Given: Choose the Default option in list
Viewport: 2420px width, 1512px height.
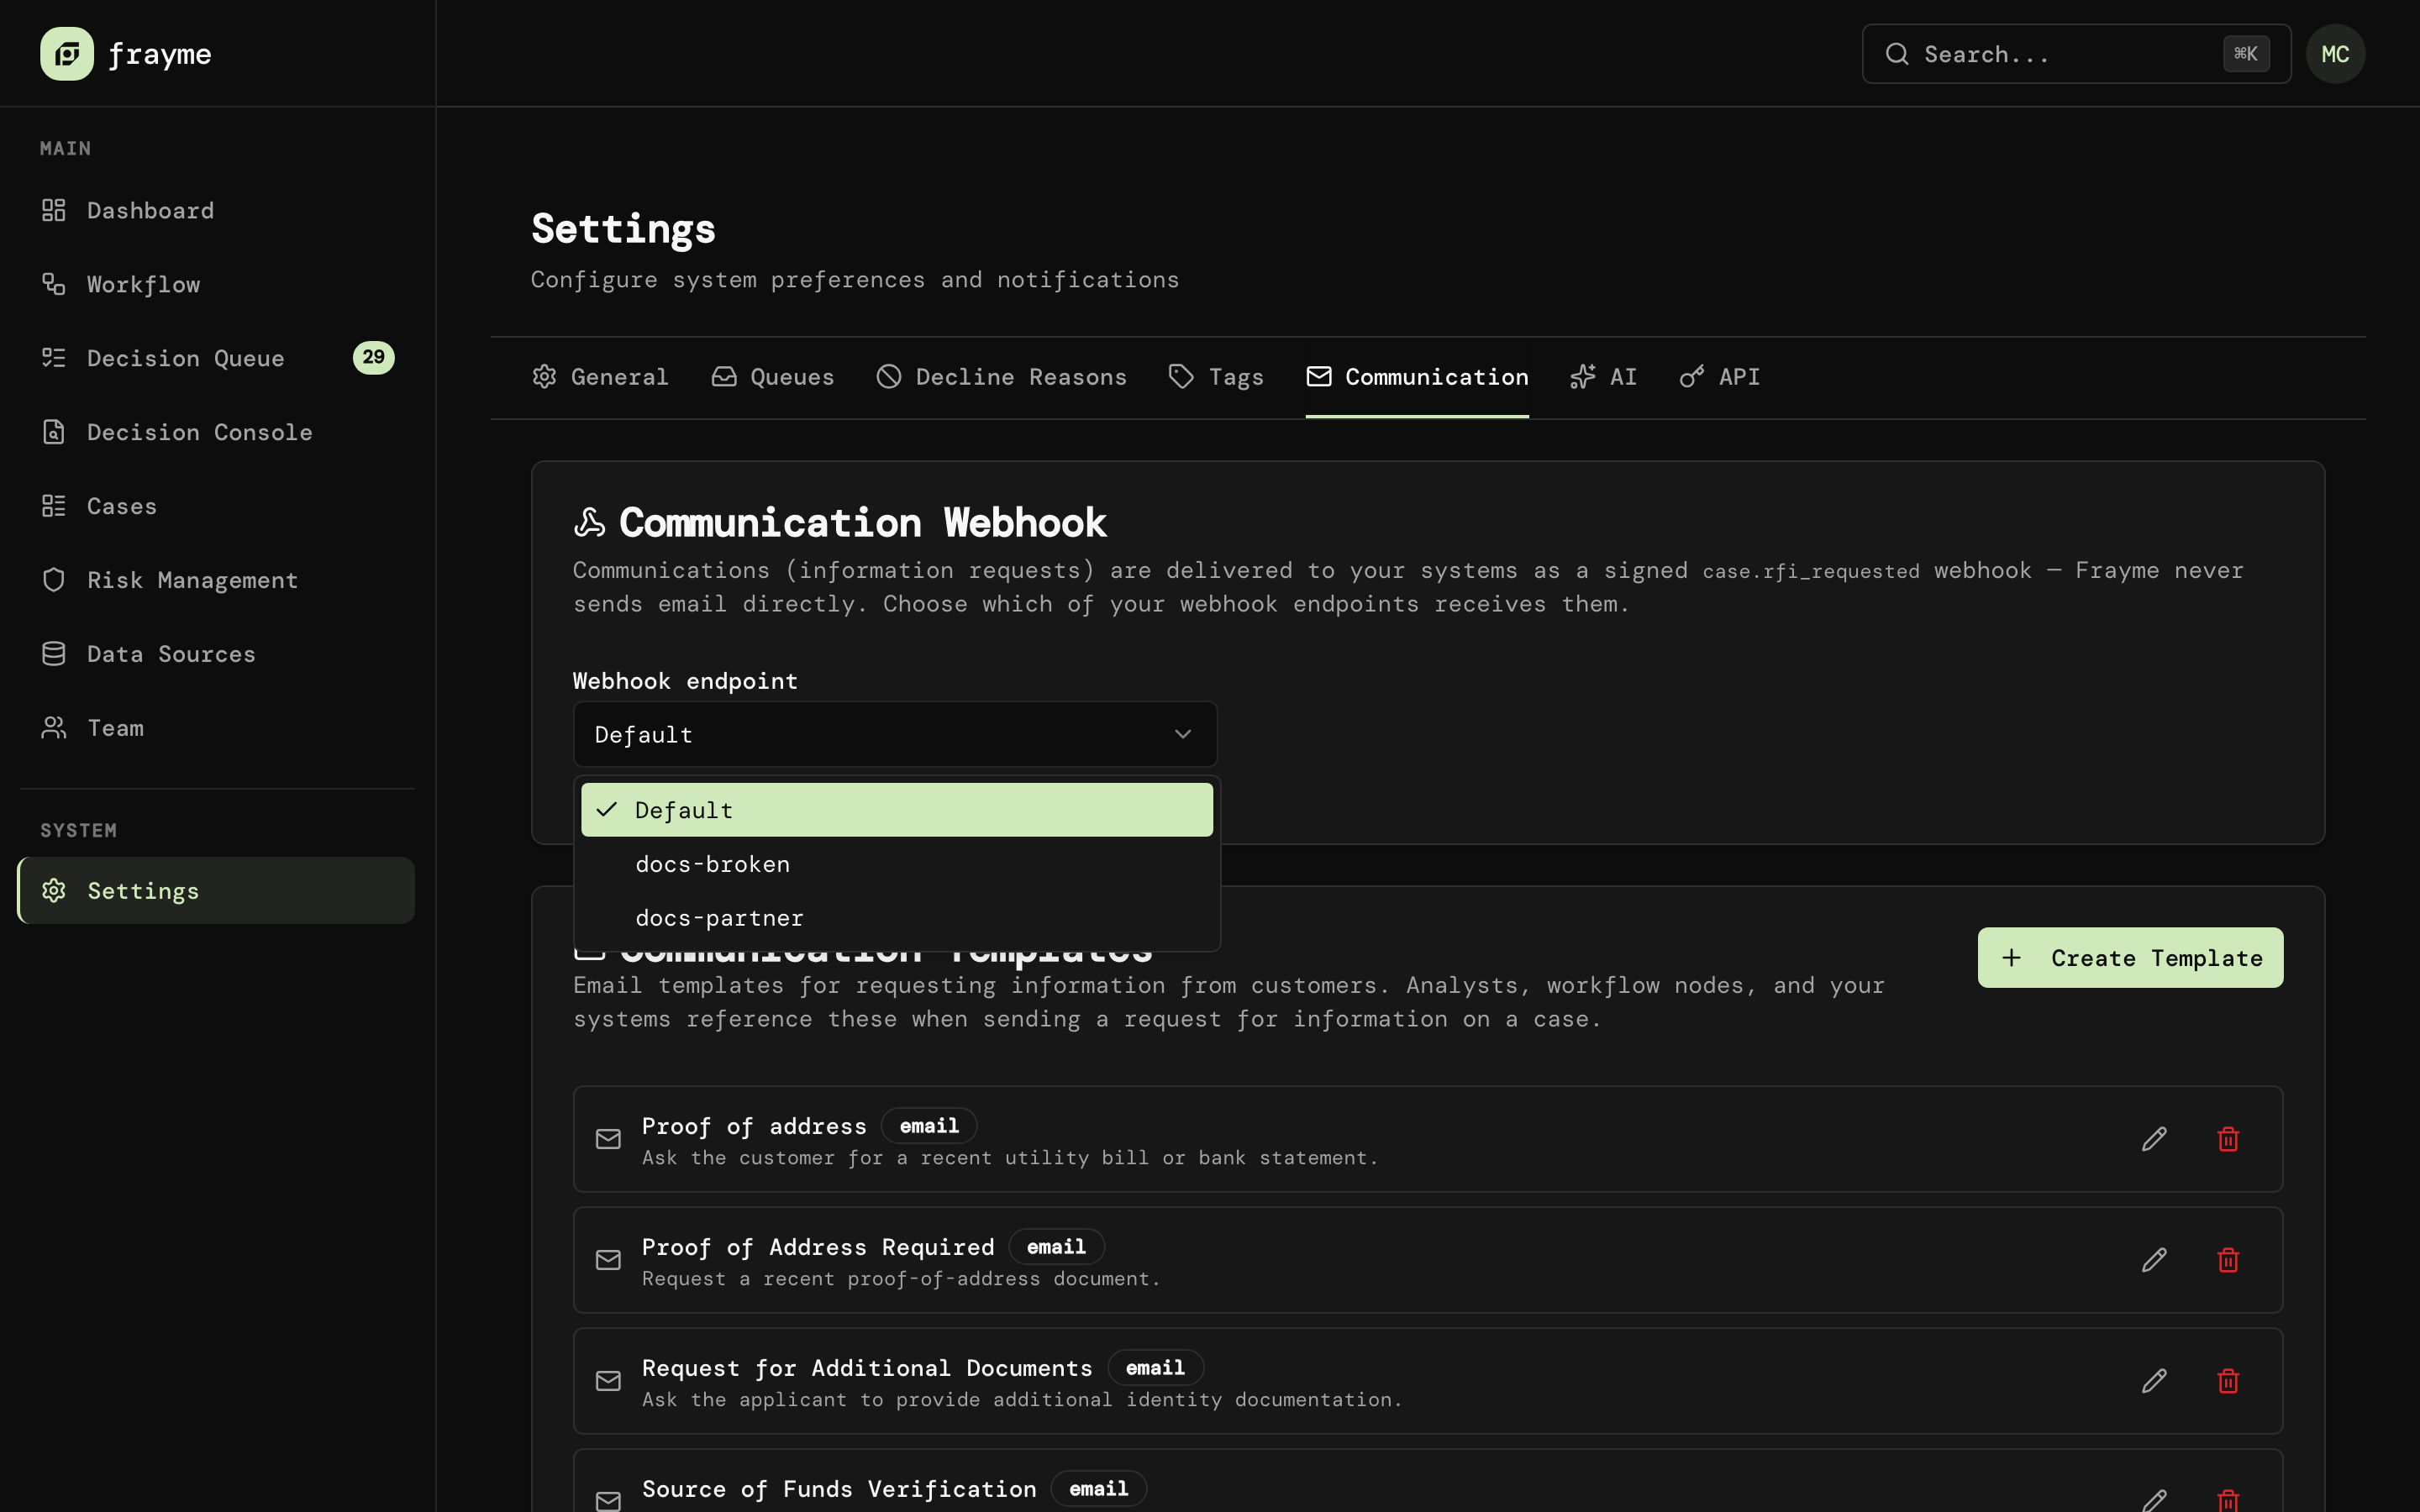Looking at the screenshot, I should coord(896,810).
